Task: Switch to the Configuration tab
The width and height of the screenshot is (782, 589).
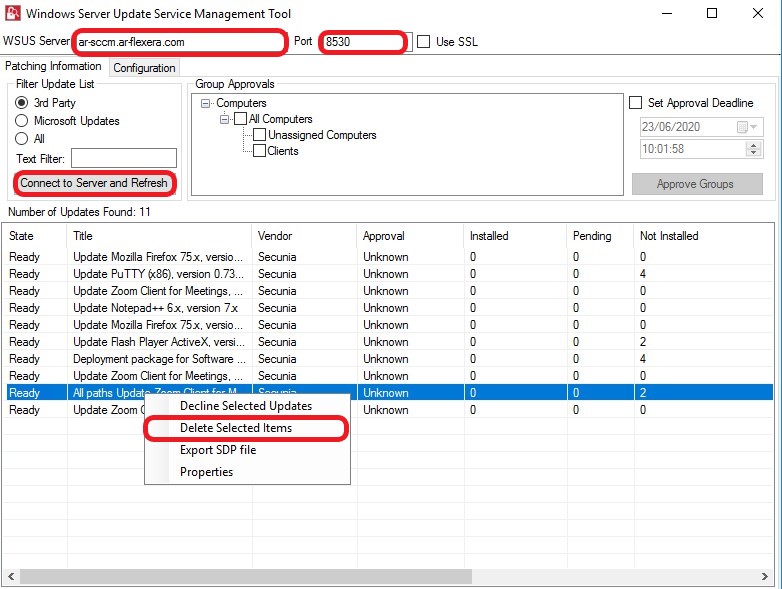Action: pyautogui.click(x=144, y=68)
